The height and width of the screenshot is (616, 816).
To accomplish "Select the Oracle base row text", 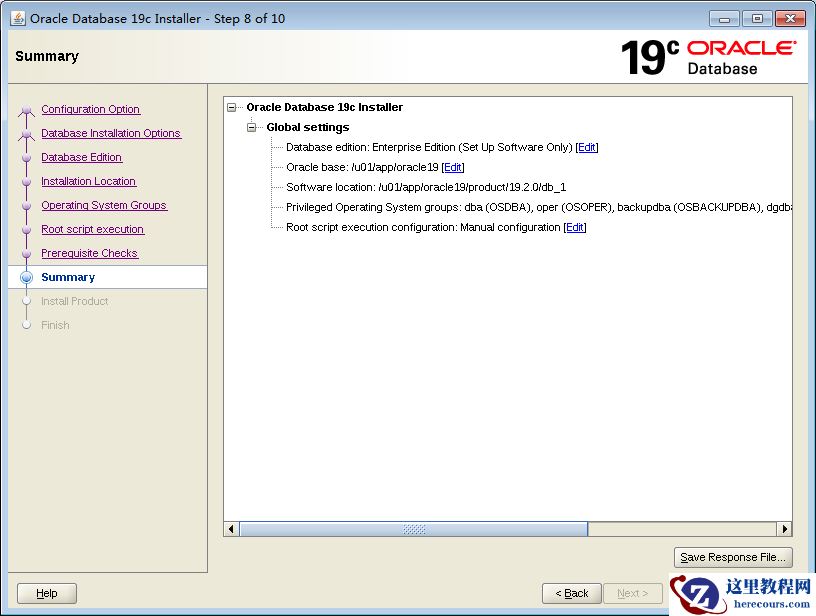I will point(362,167).
